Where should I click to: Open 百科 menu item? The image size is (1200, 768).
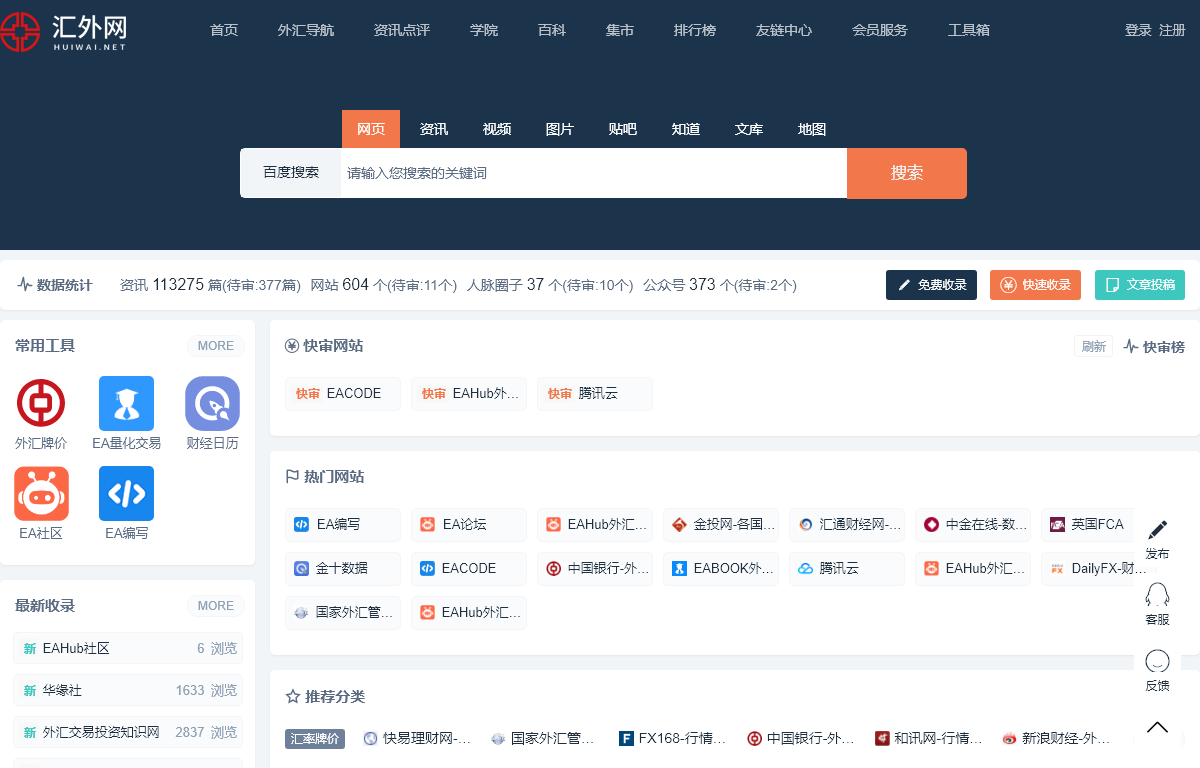point(552,30)
